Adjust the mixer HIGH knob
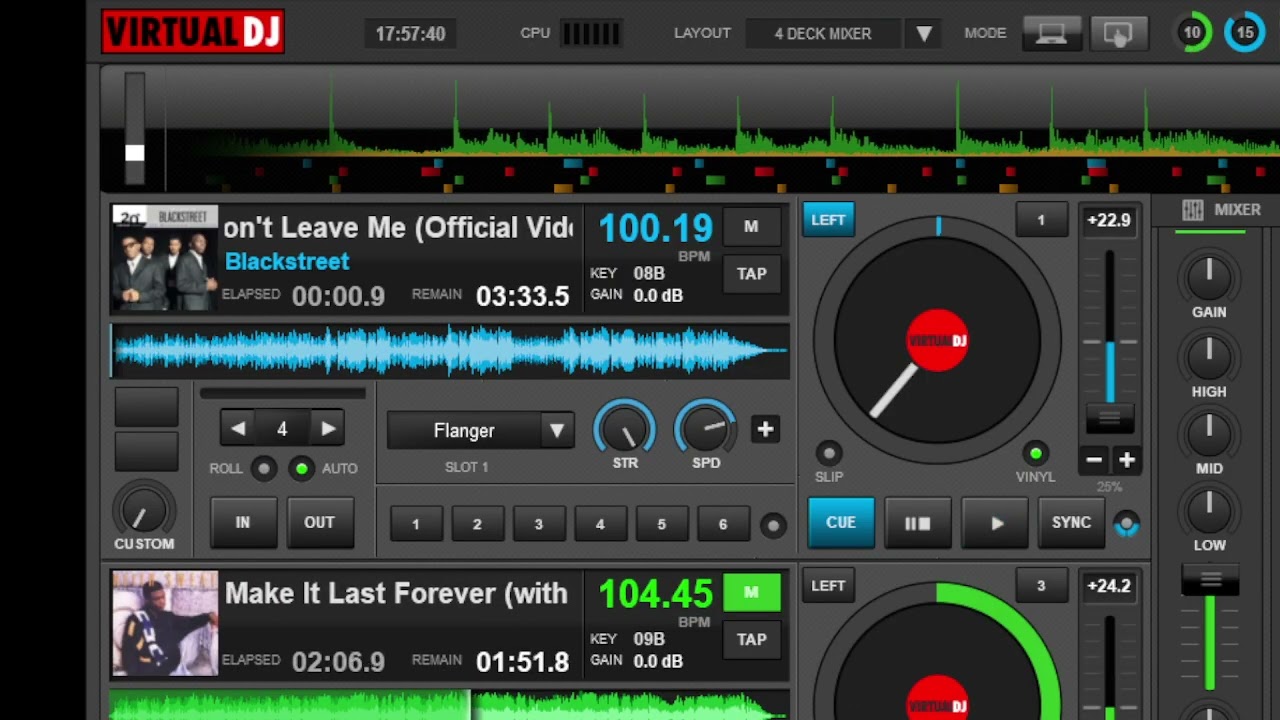 point(1209,357)
